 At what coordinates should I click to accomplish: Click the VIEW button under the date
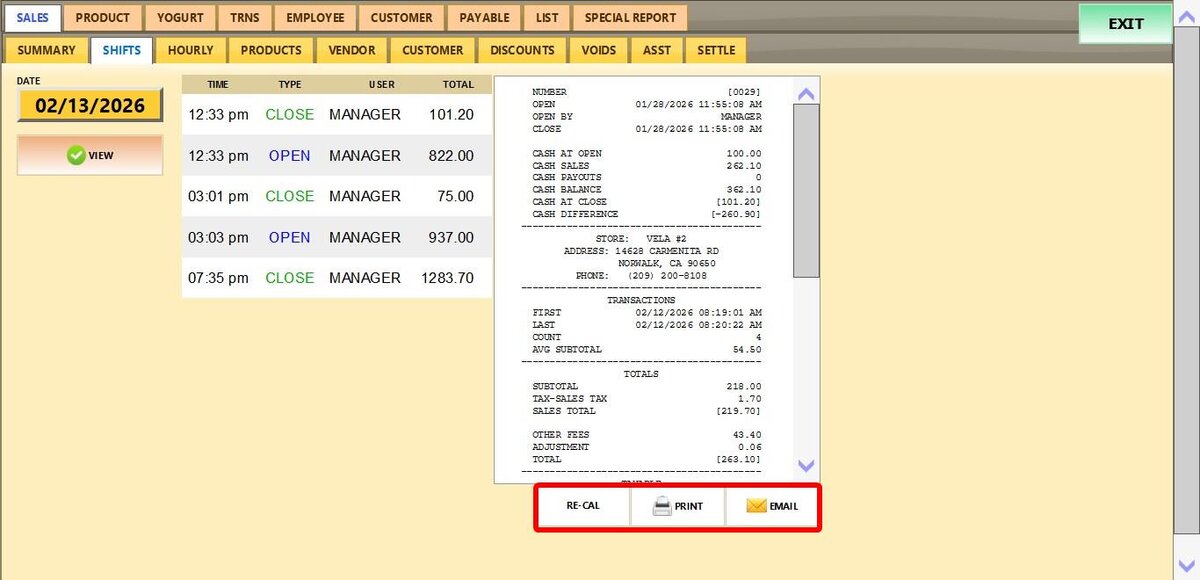click(x=90, y=156)
